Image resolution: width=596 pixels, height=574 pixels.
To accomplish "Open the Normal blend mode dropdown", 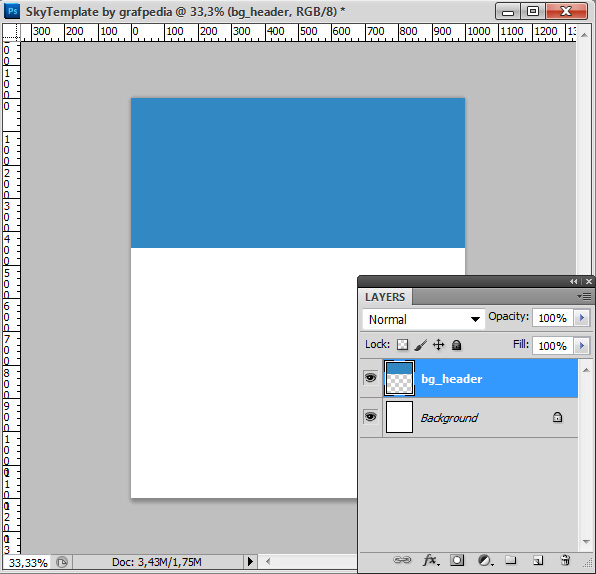I will tap(424, 319).
